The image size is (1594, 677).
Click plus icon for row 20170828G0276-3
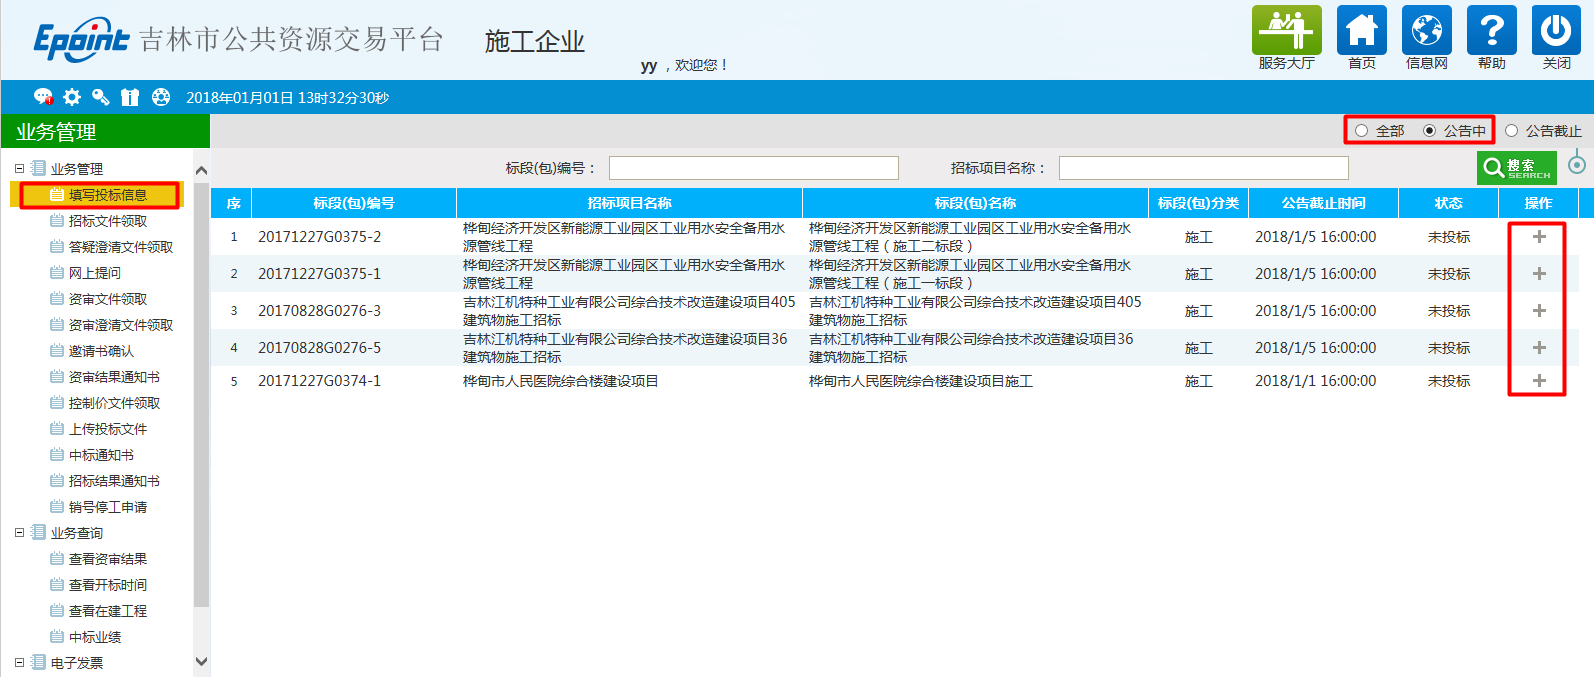(x=1539, y=311)
